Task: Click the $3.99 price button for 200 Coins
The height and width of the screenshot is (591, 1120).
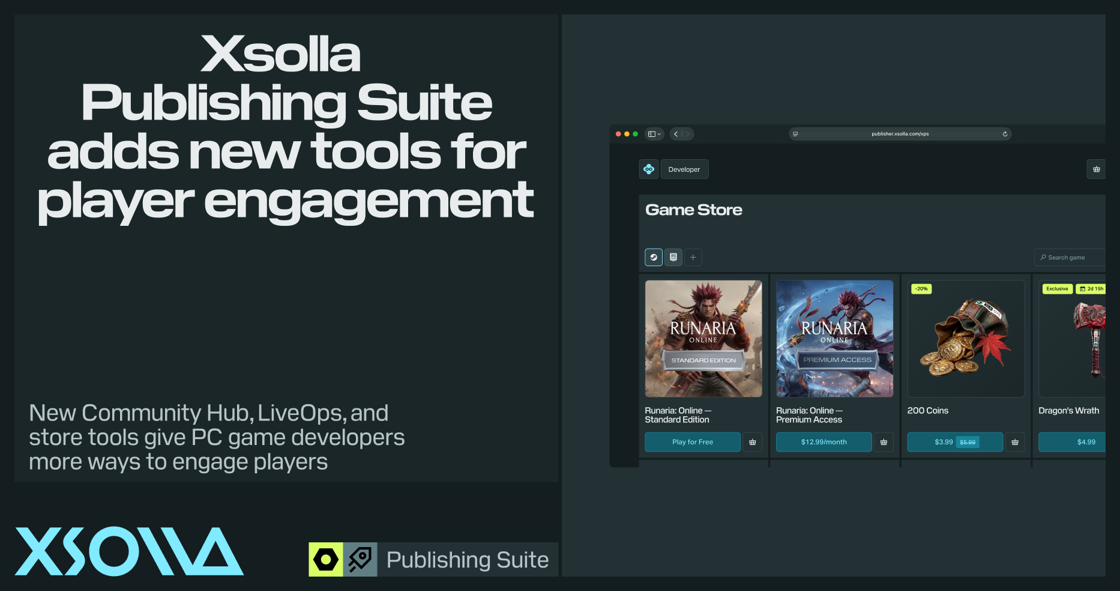Action: (955, 442)
